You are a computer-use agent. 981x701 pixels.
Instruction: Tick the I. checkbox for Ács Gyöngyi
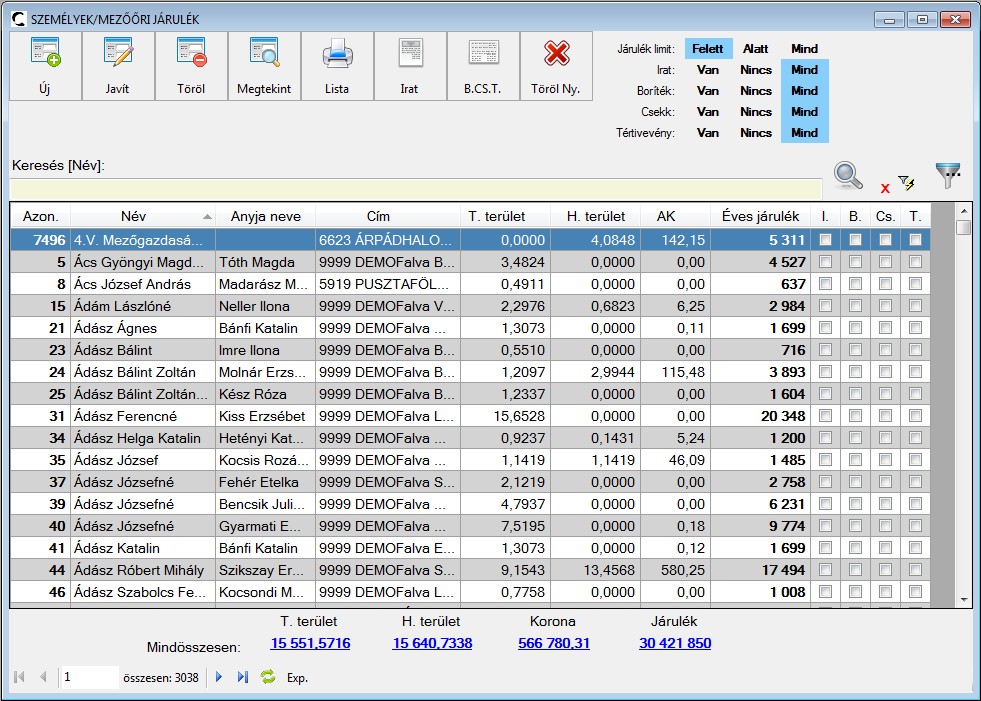[x=825, y=262]
